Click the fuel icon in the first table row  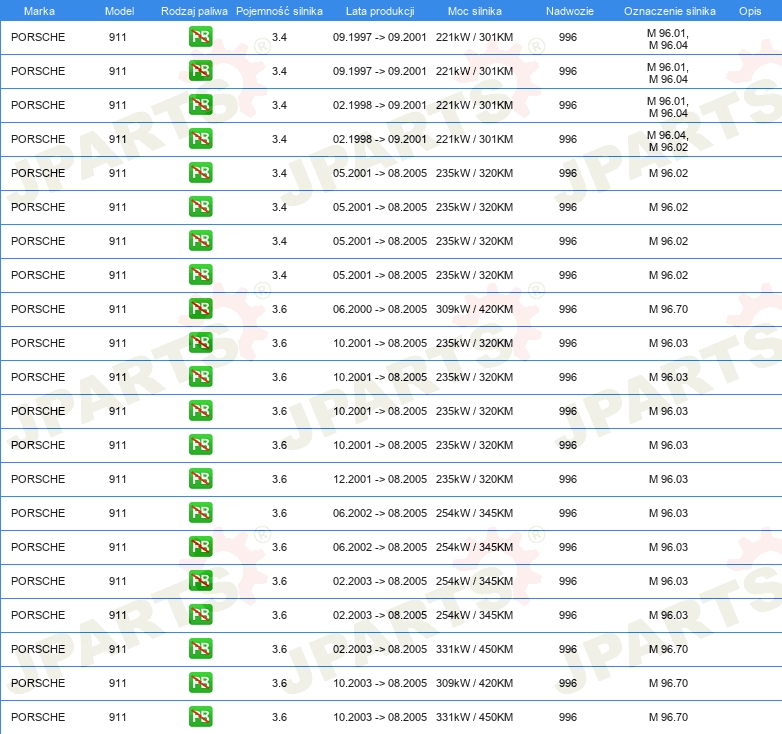[200, 38]
